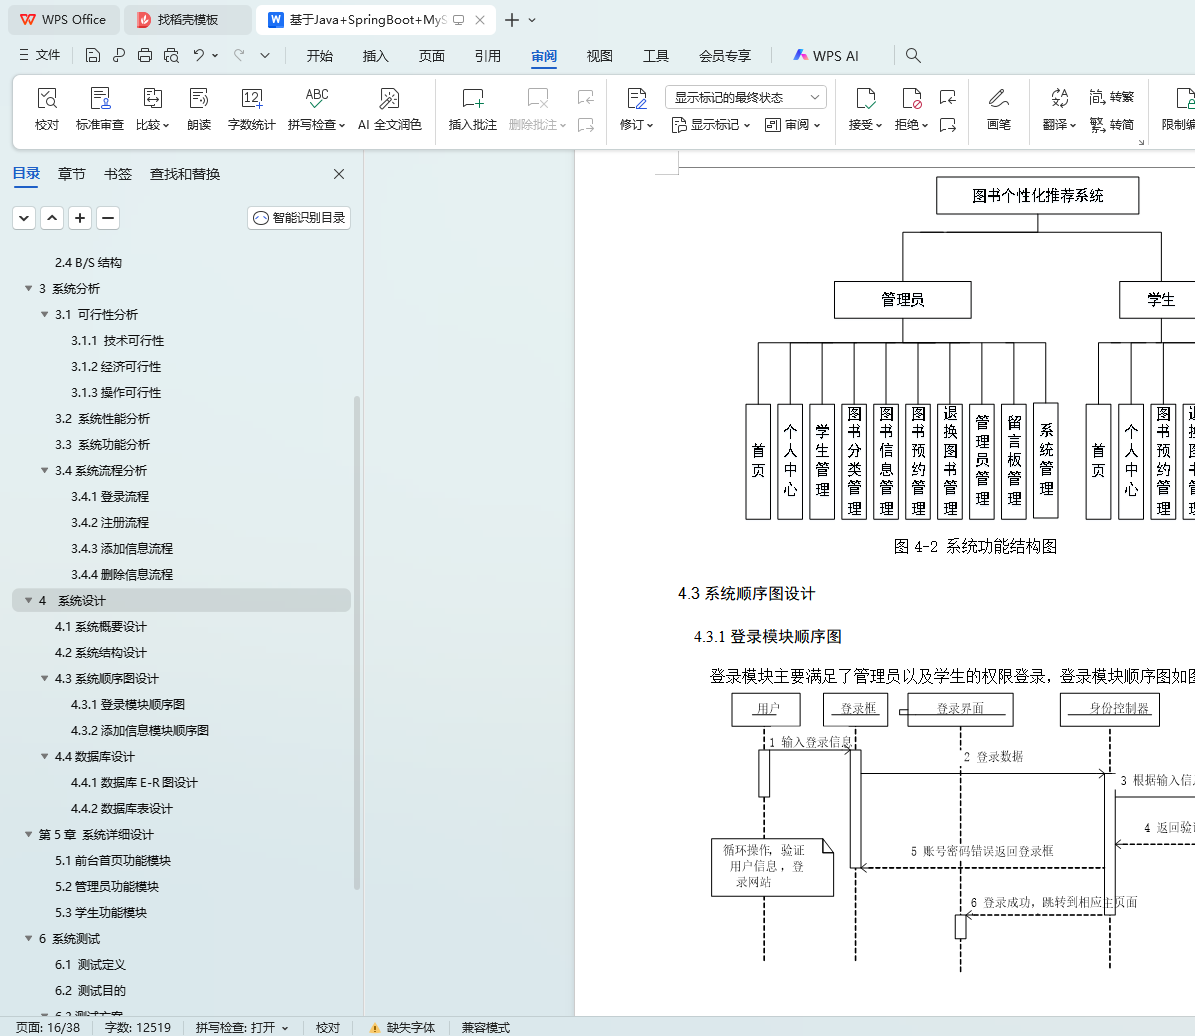Image resolution: width=1195 pixels, height=1036 pixels.
Task: Collapse the 3.4 系统流程分析 node
Action: click(44, 470)
